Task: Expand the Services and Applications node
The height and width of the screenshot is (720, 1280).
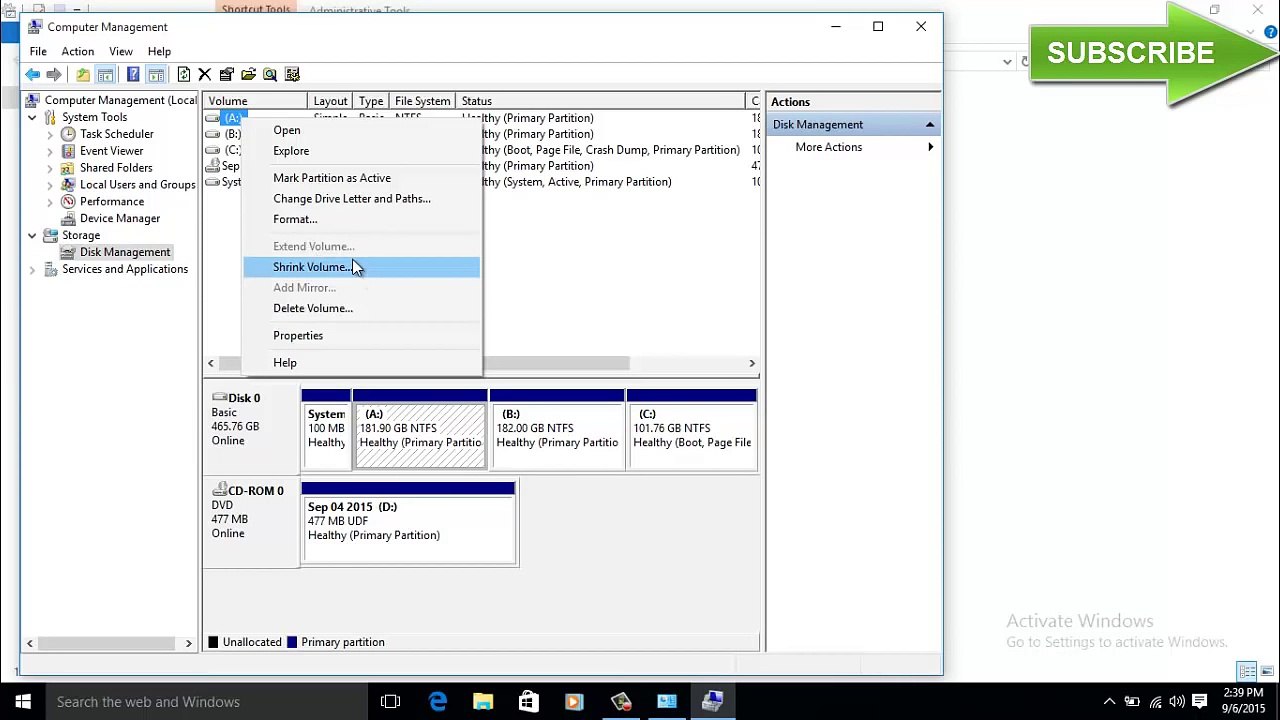Action: 32,269
